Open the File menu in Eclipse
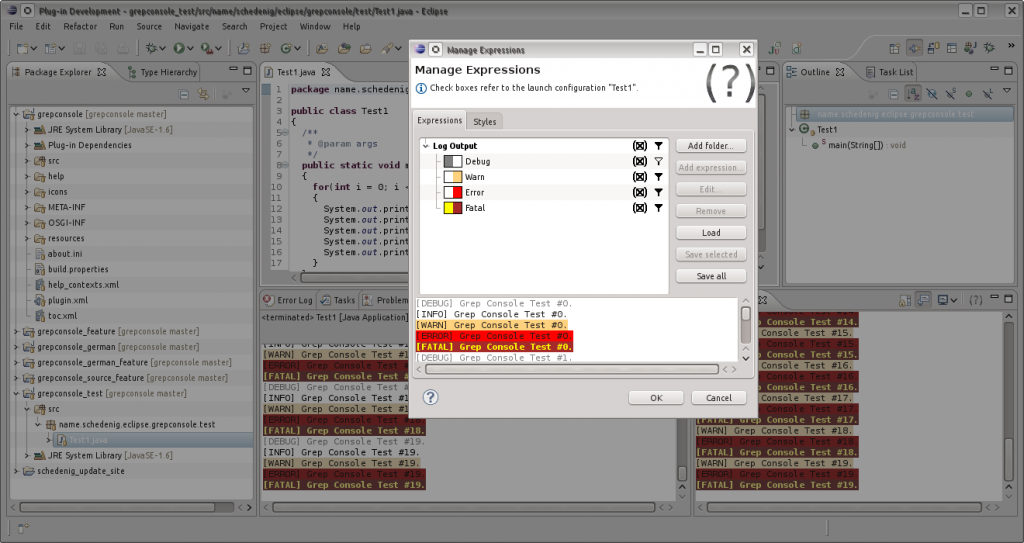 16,26
